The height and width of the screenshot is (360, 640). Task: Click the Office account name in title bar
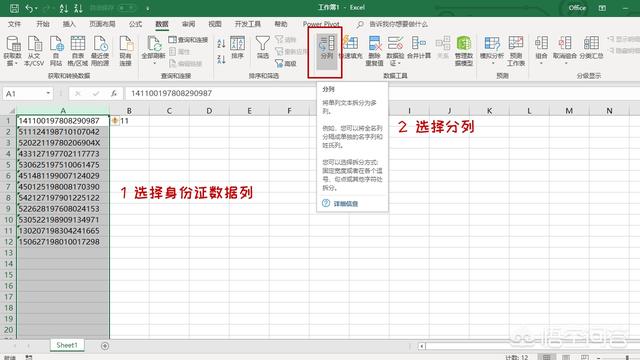[x=577, y=8]
